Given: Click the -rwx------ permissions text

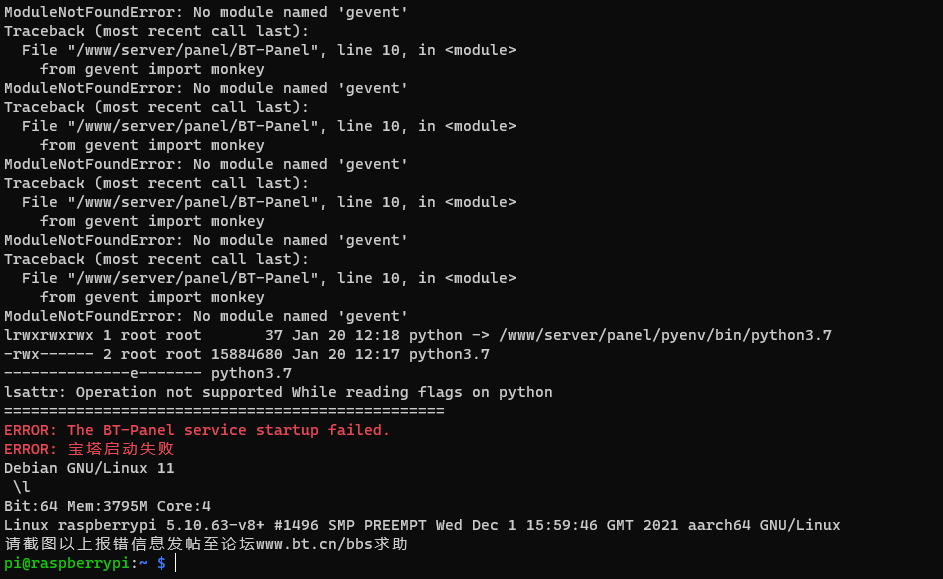Looking at the screenshot, I should (x=49, y=354).
